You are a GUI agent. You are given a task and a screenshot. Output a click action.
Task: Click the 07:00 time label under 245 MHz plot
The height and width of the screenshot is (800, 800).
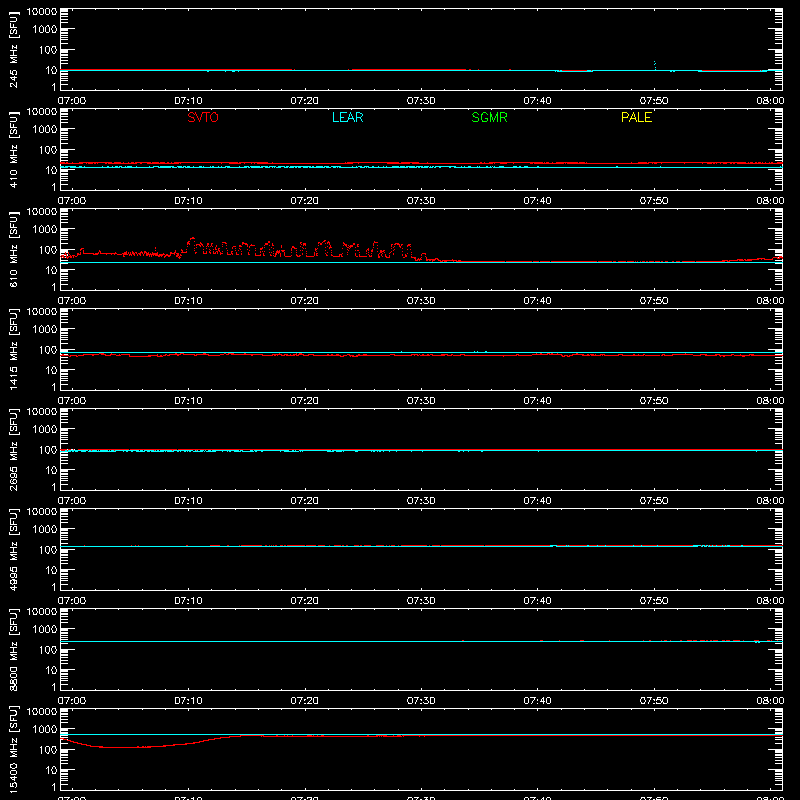point(72,101)
